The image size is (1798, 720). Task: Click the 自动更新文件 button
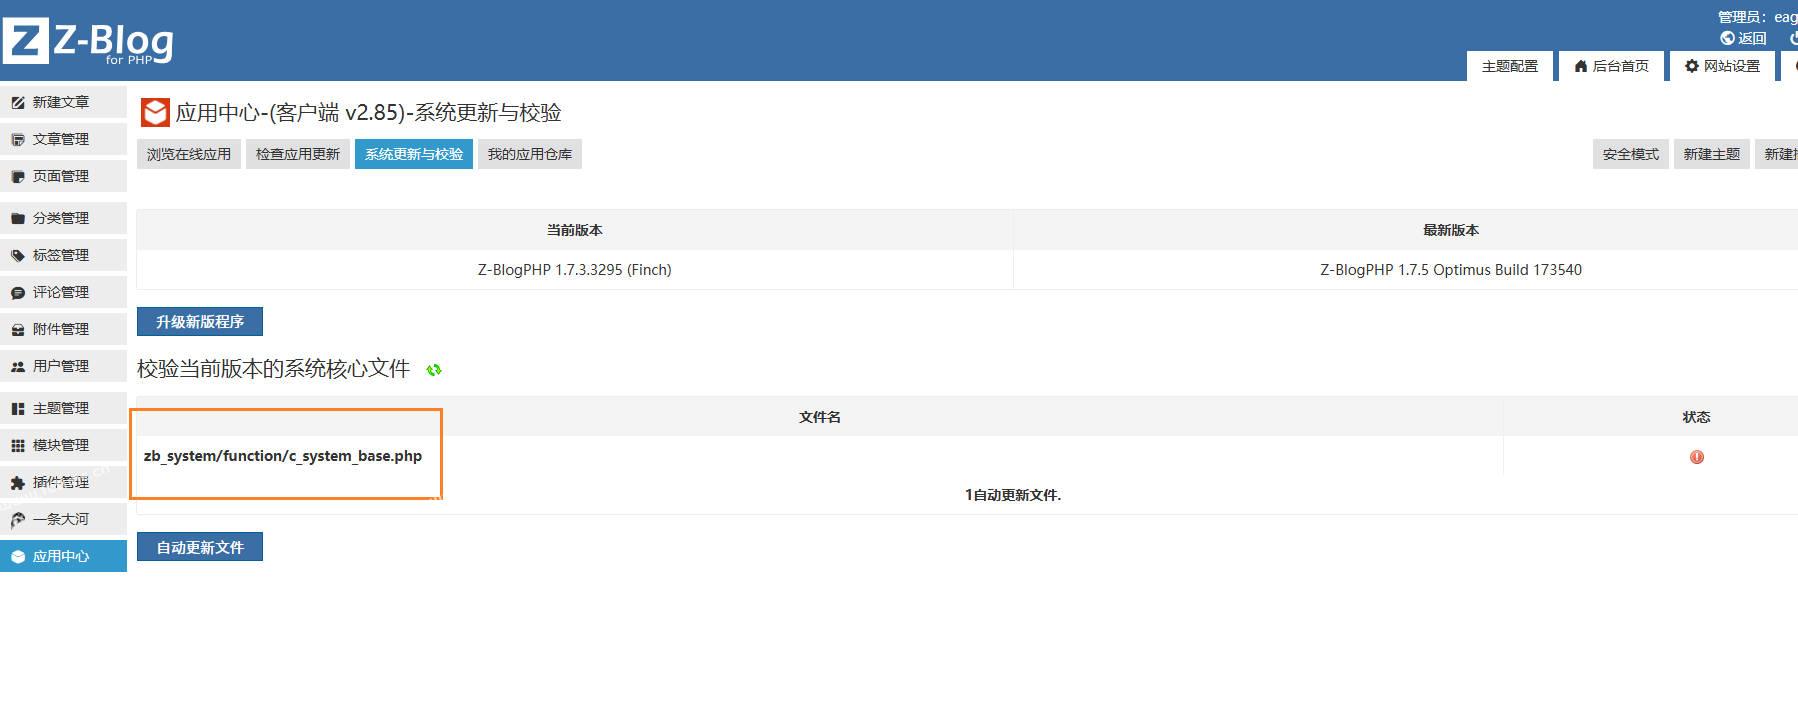(x=200, y=547)
